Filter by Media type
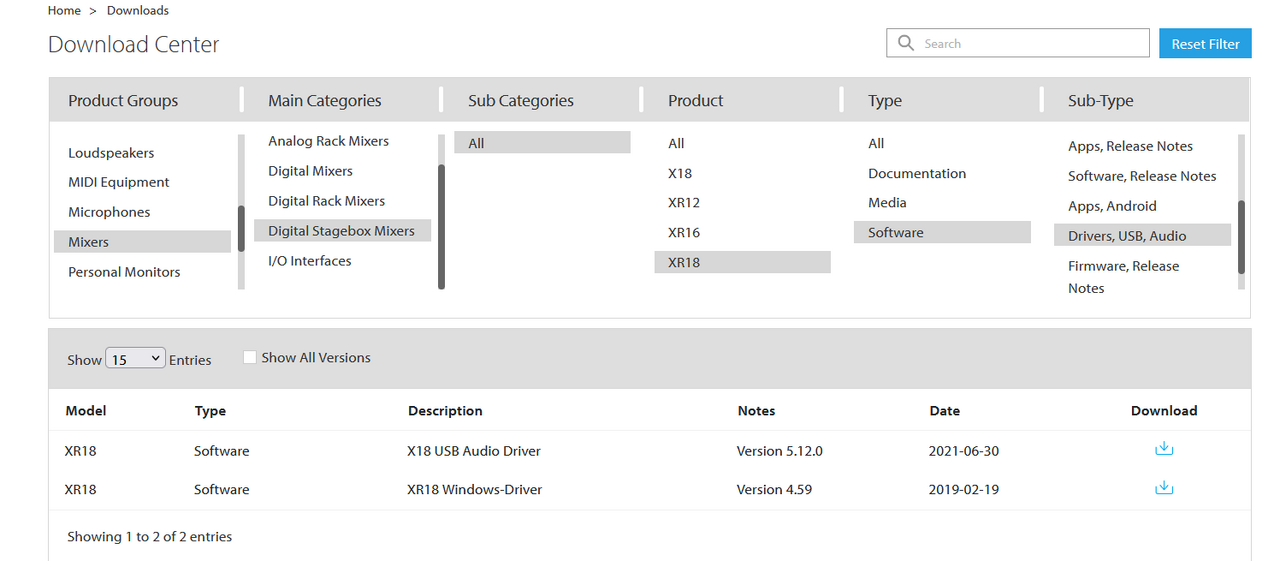Viewport: 1280px width, 561px height. click(887, 202)
